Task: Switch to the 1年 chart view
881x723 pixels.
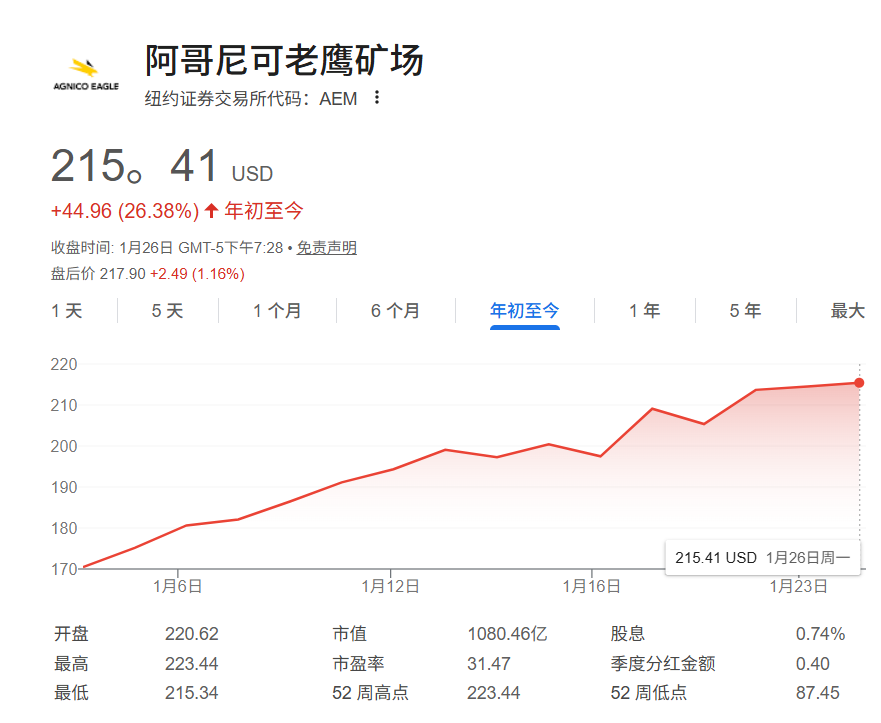Action: coord(644,311)
